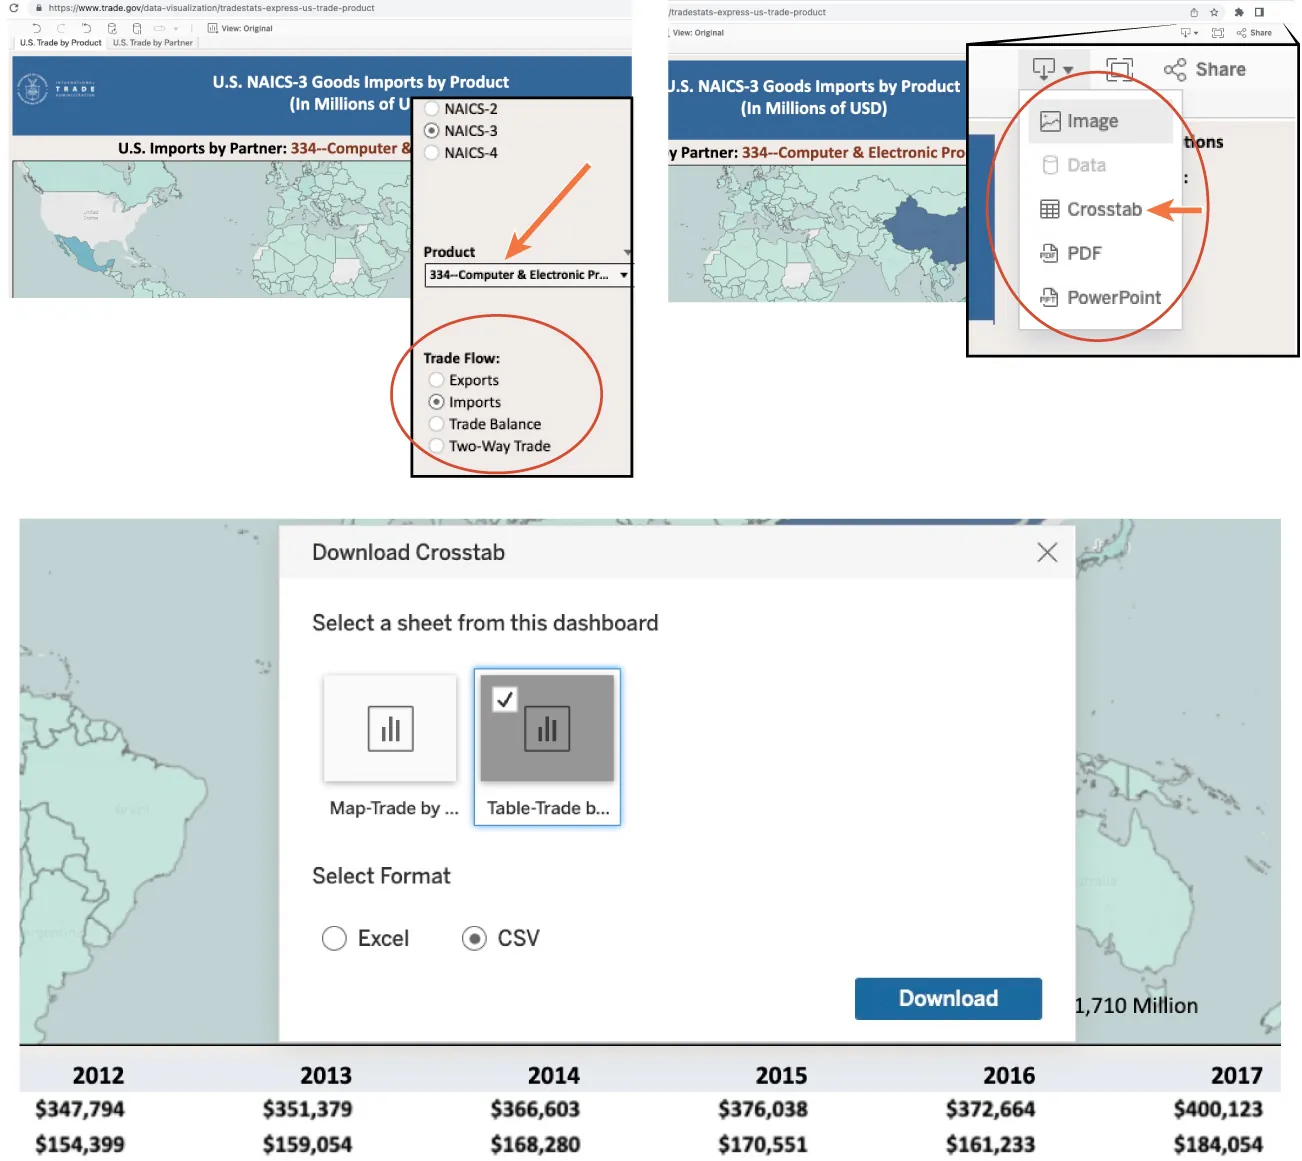This screenshot has width=1302, height=1161.
Task: Select the NAICS-4 radio button
Action: point(432,152)
